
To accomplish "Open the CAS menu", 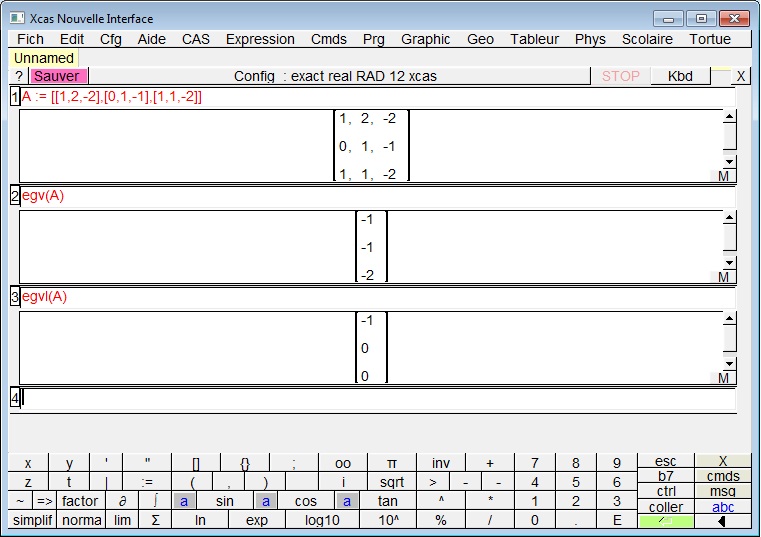I will 196,39.
